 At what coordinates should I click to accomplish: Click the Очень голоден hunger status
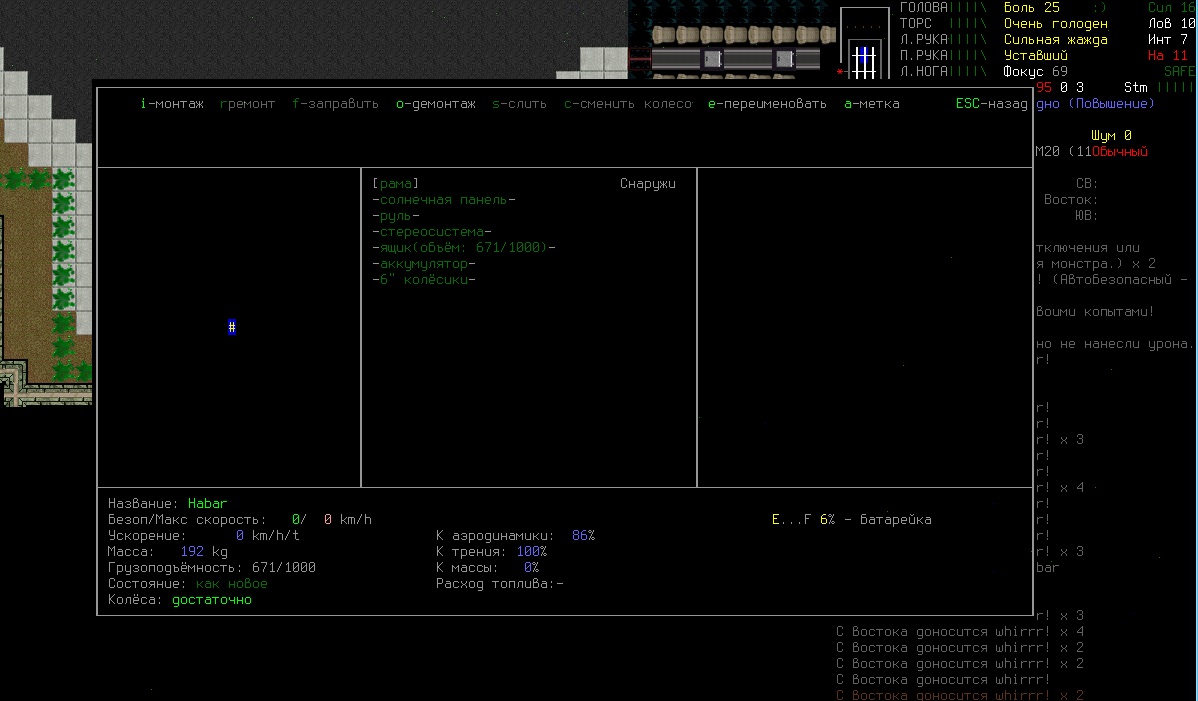[x=1055, y=24]
